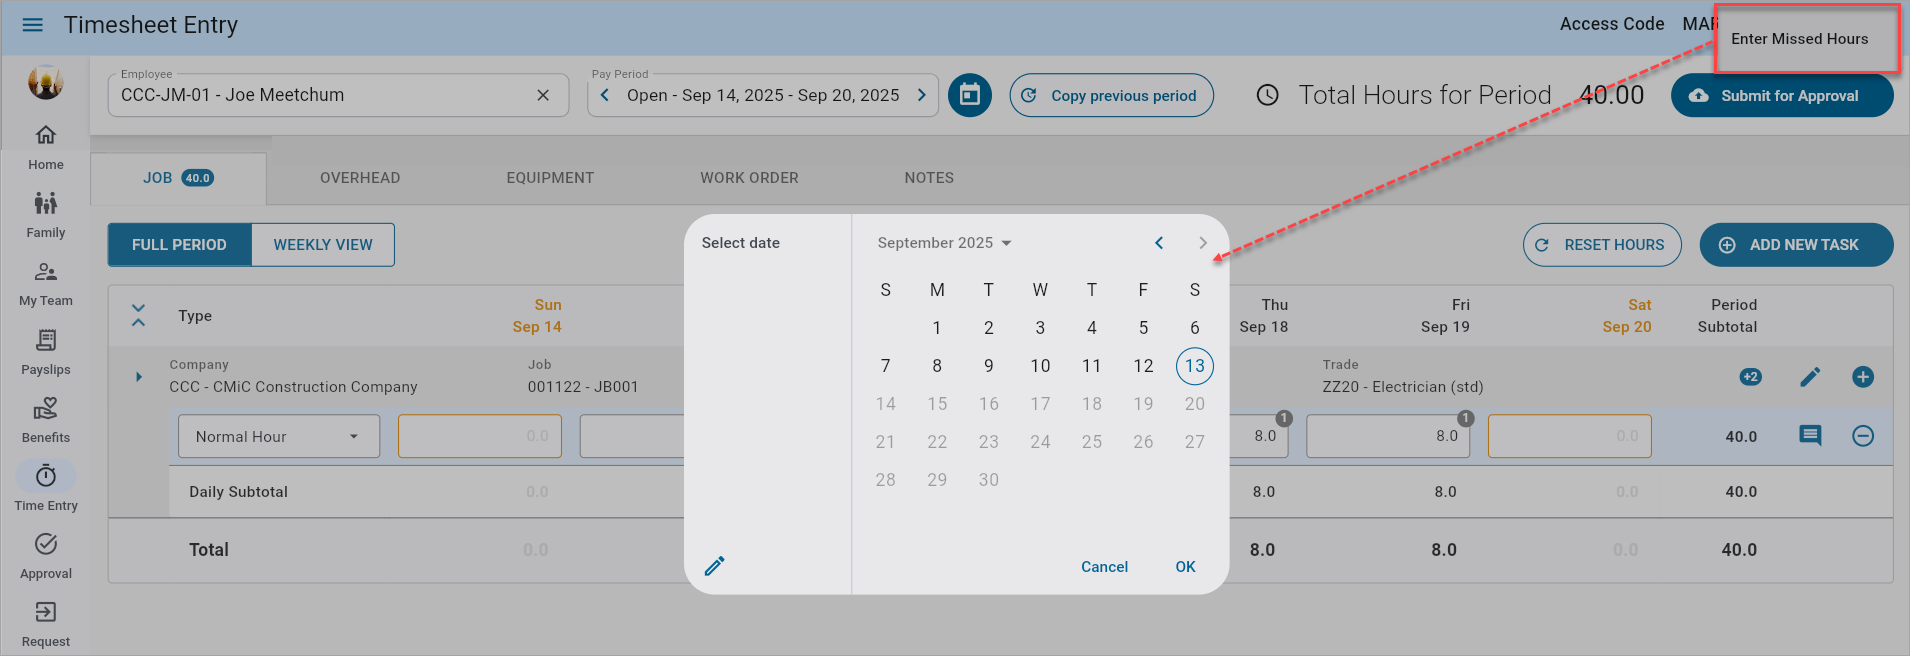Select September 12 in calendar
The width and height of the screenshot is (1910, 656).
pyautogui.click(x=1143, y=366)
